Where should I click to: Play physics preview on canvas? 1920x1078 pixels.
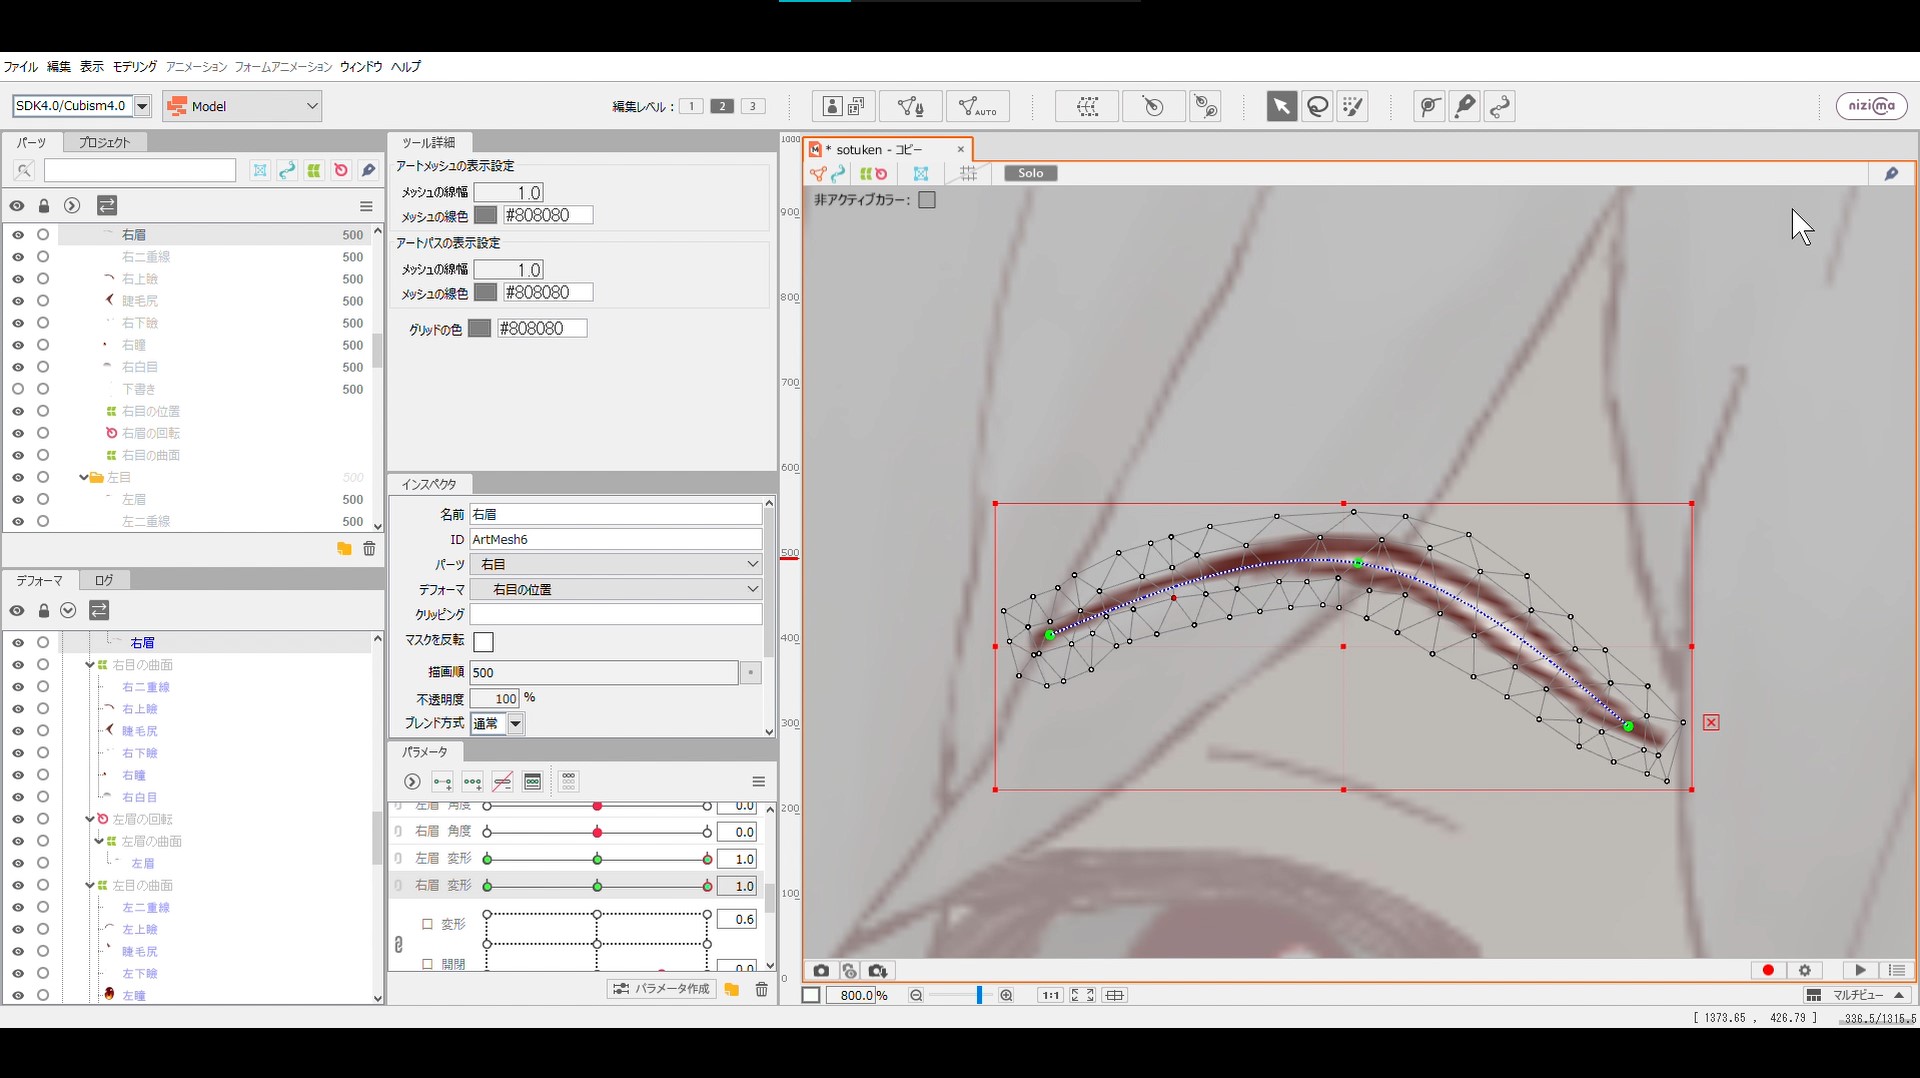(1860, 971)
